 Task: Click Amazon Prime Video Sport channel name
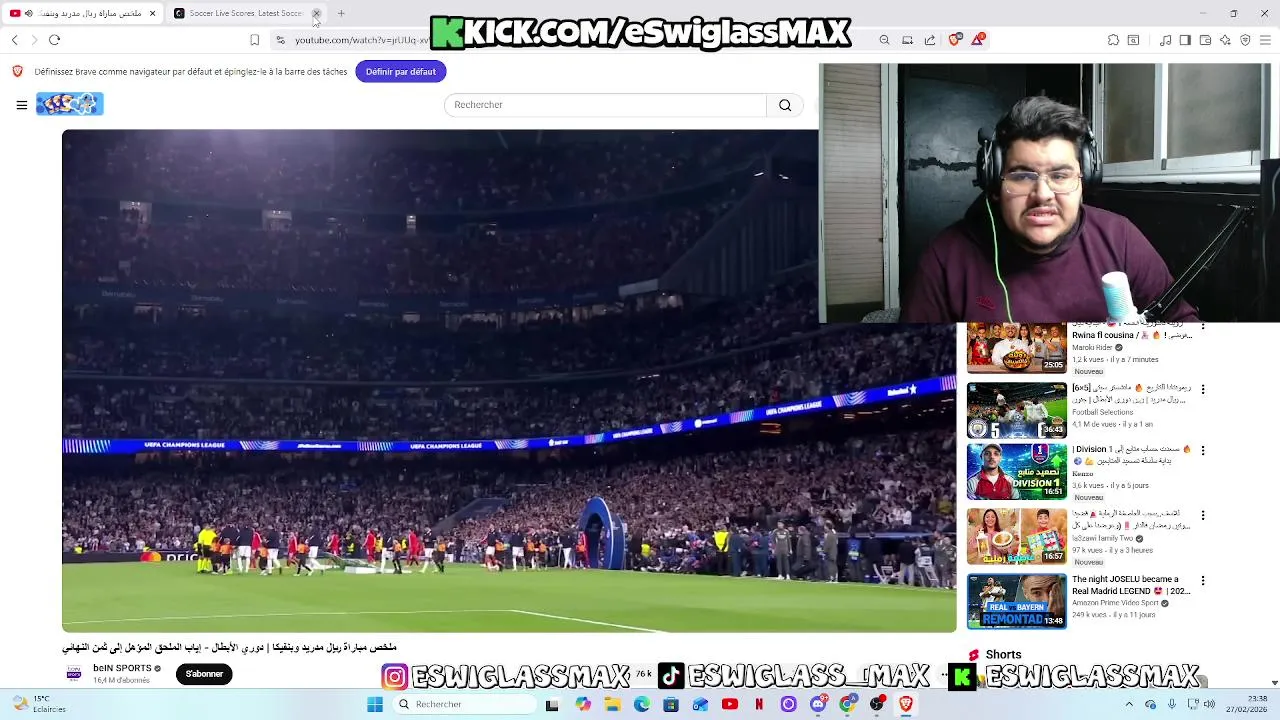[x=1115, y=603]
